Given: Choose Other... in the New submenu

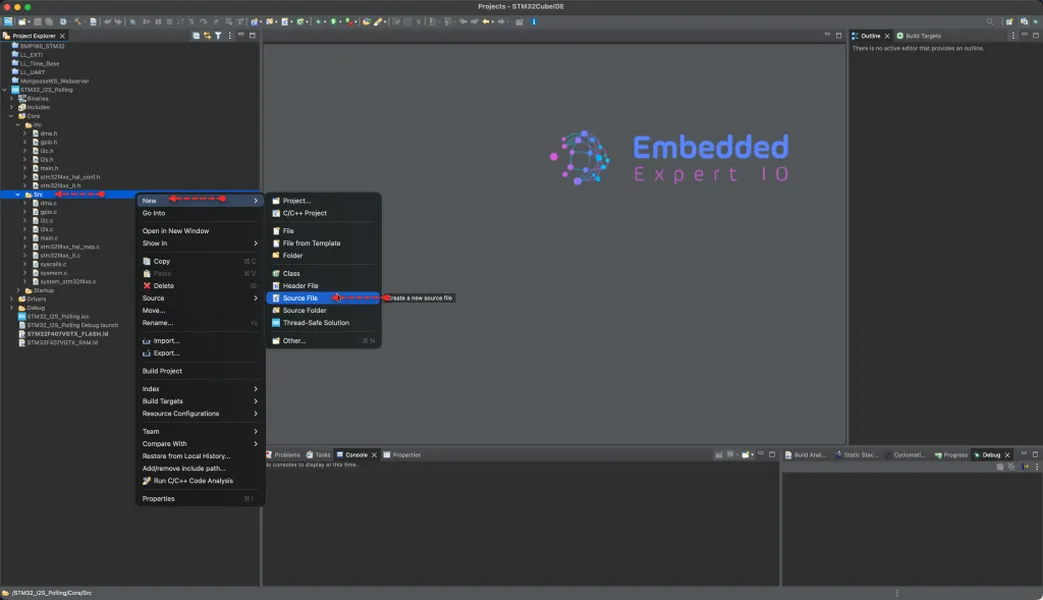Looking at the screenshot, I should (x=323, y=341).
